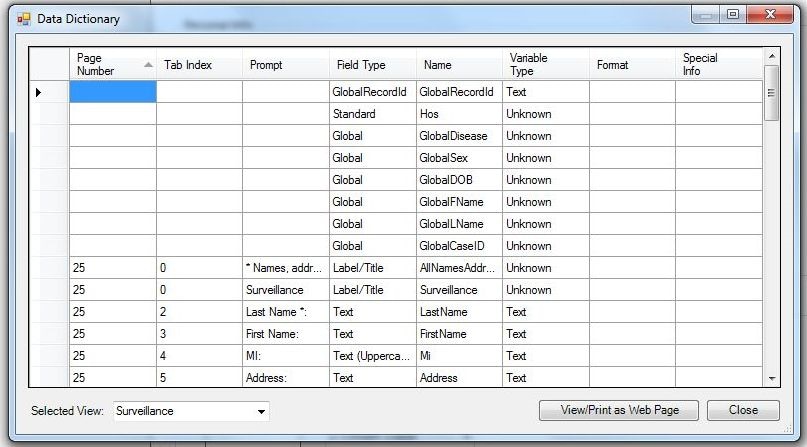Select the GlobalRecordId name cell
The image size is (807, 447).
pyautogui.click(x=458, y=92)
